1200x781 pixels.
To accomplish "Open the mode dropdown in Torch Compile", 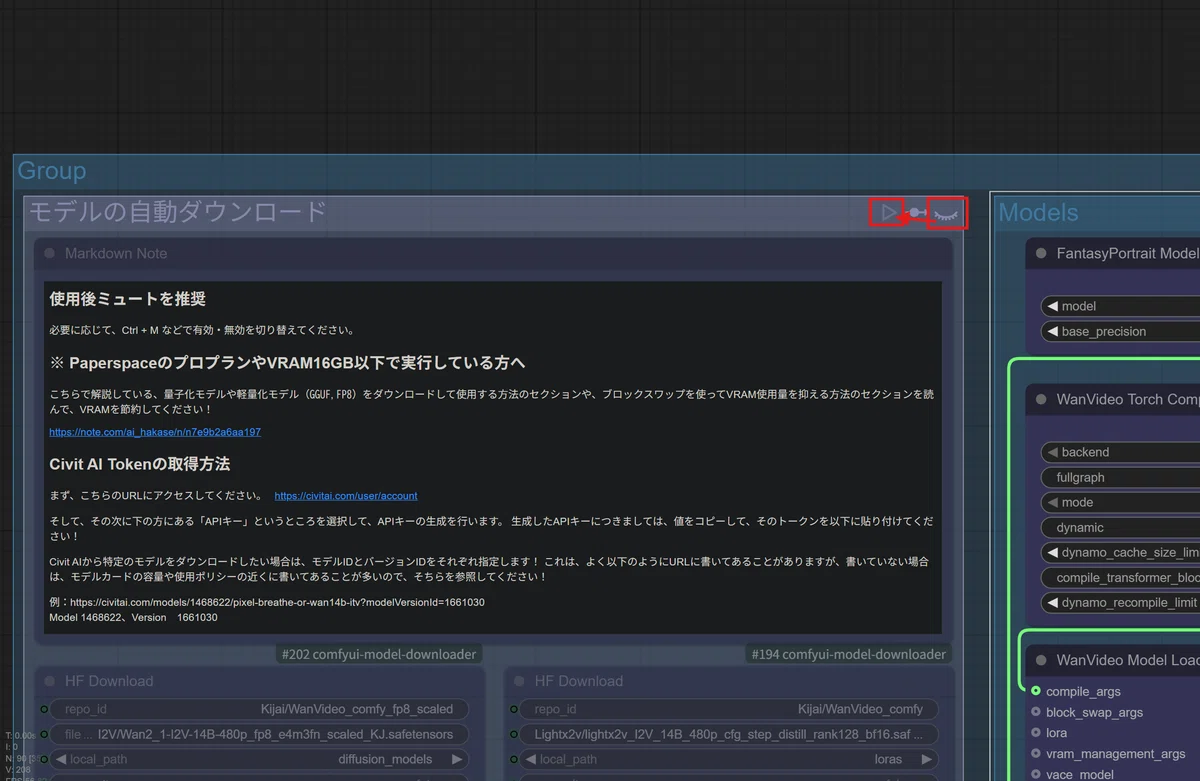I will pos(1120,502).
